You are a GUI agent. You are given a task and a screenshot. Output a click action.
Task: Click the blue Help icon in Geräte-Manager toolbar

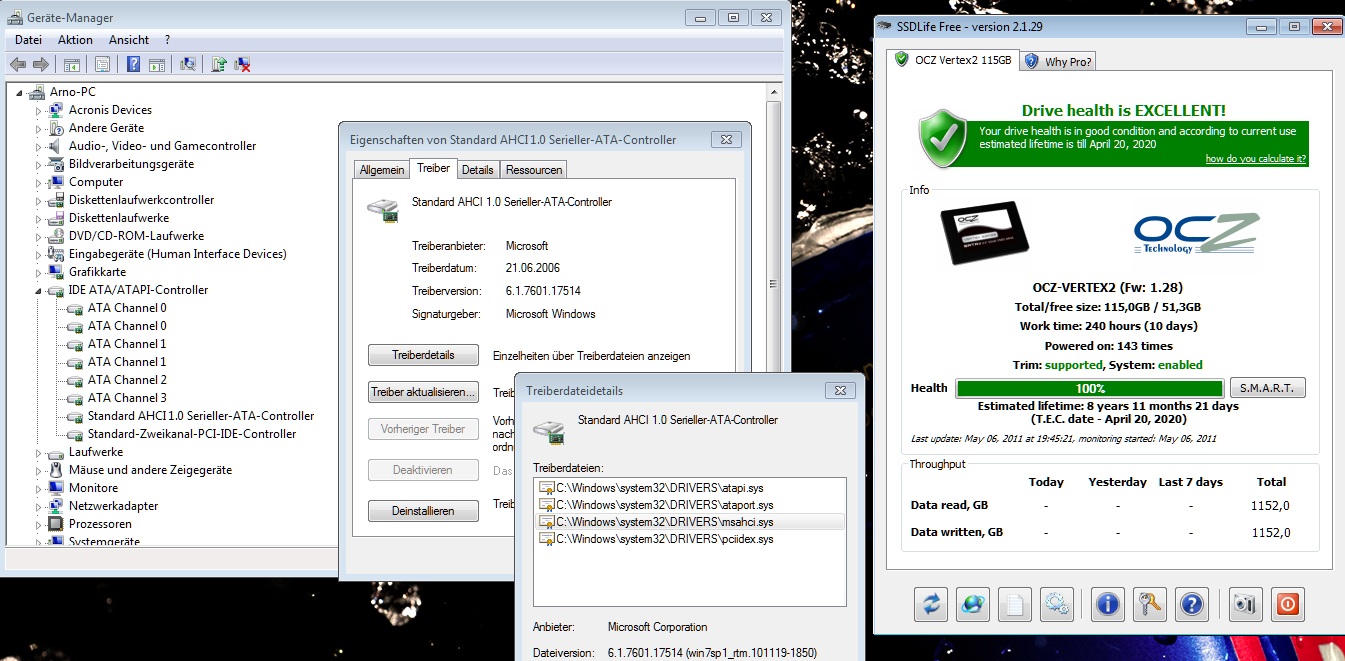click(133, 65)
